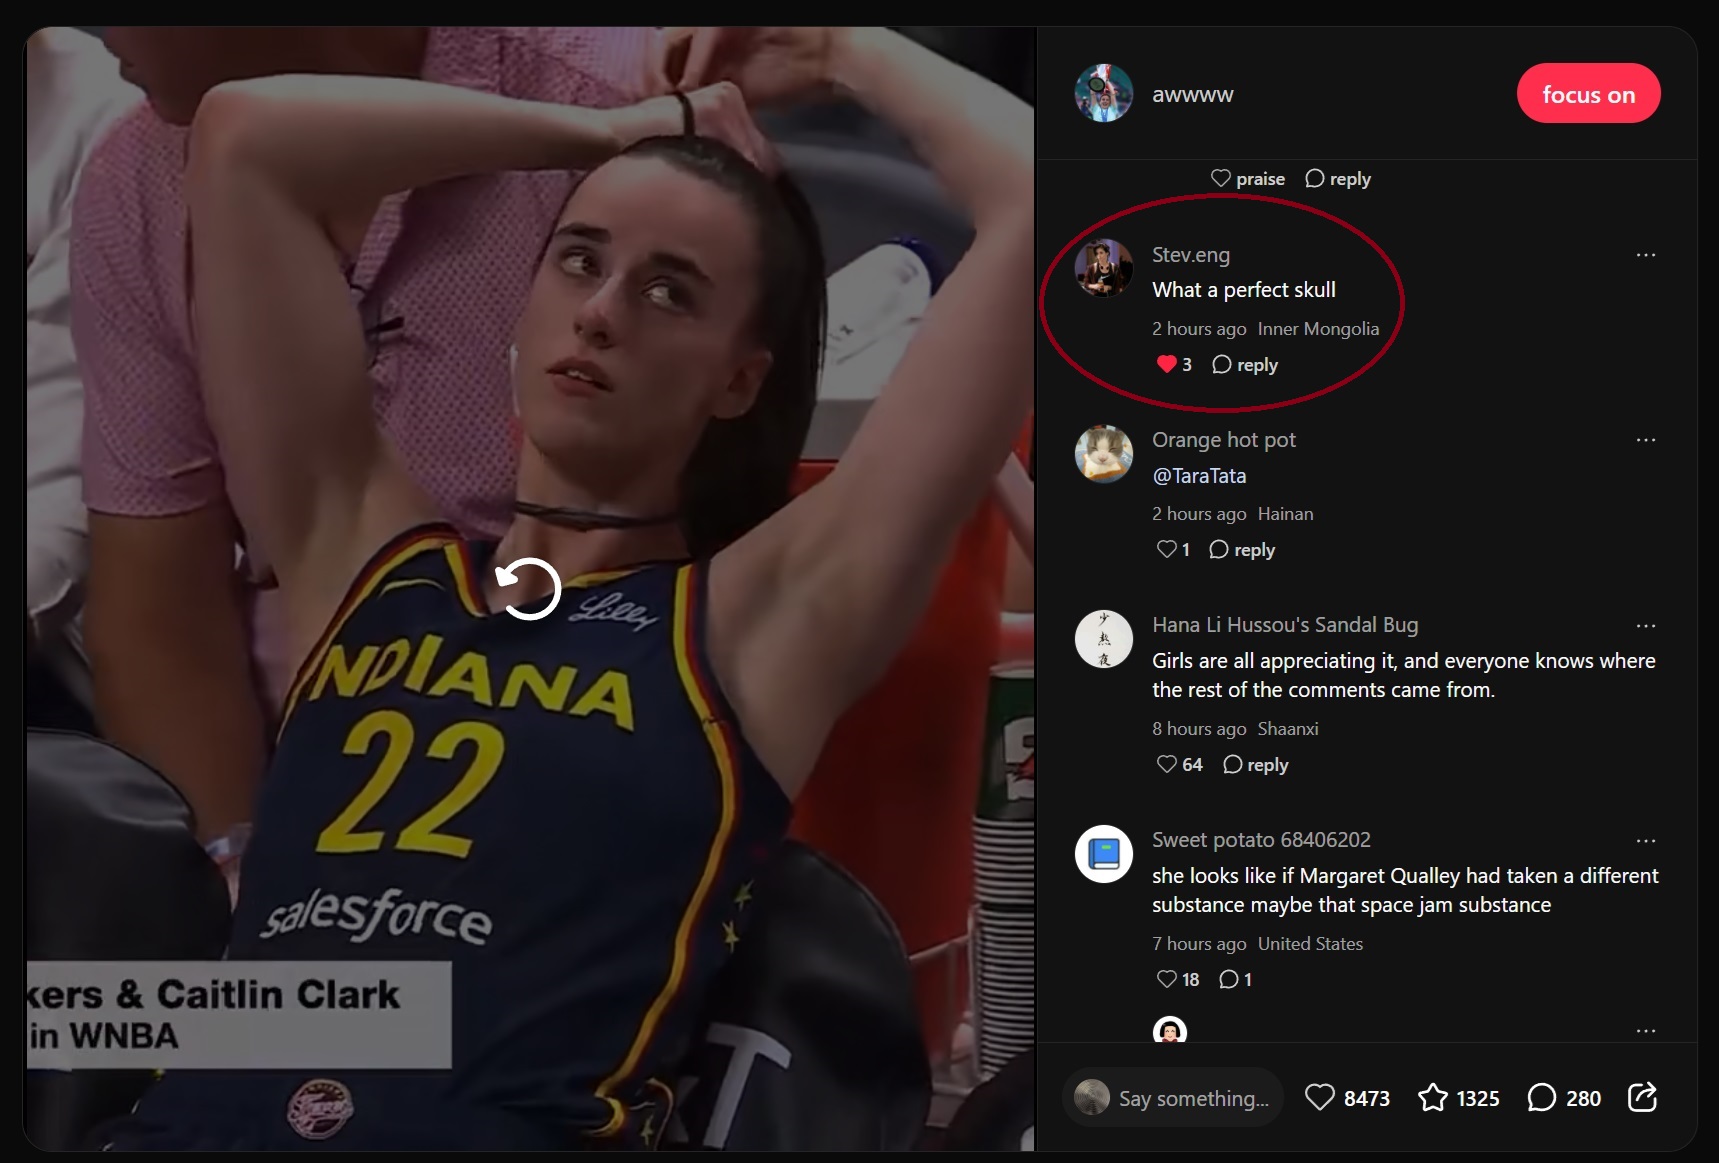Open more options for Orange hot pot comment
Image resolution: width=1719 pixels, height=1163 pixels.
[x=1646, y=440]
